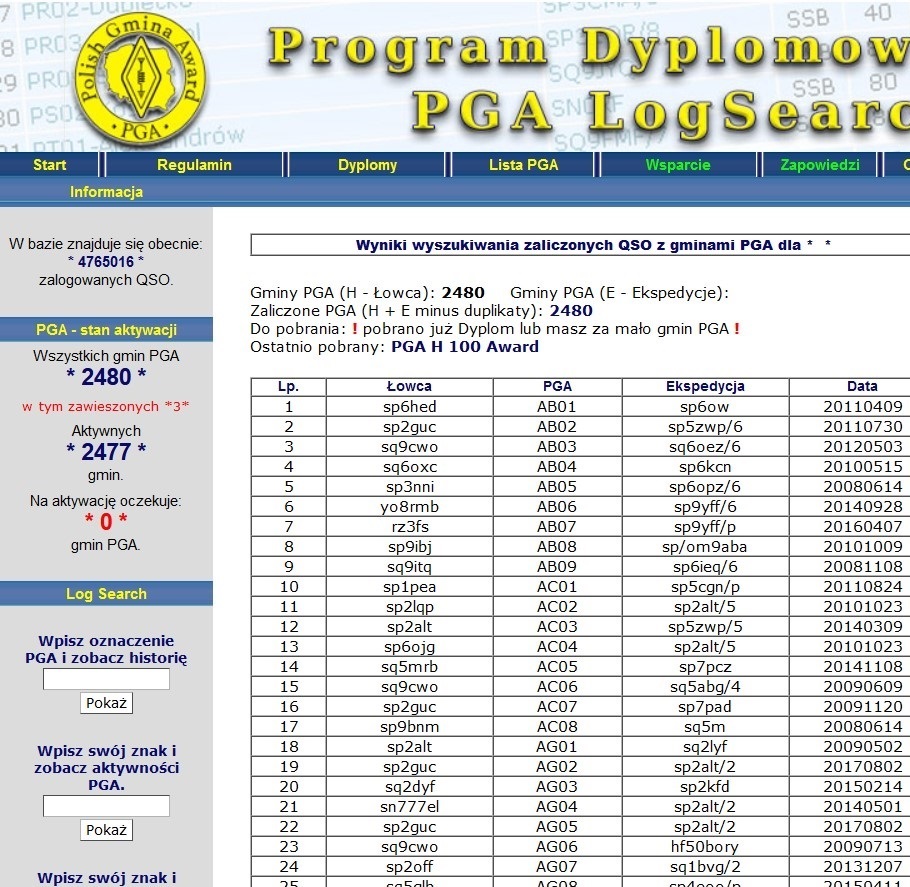Click the PGA column header
This screenshot has width=910, height=887.
tap(557, 386)
